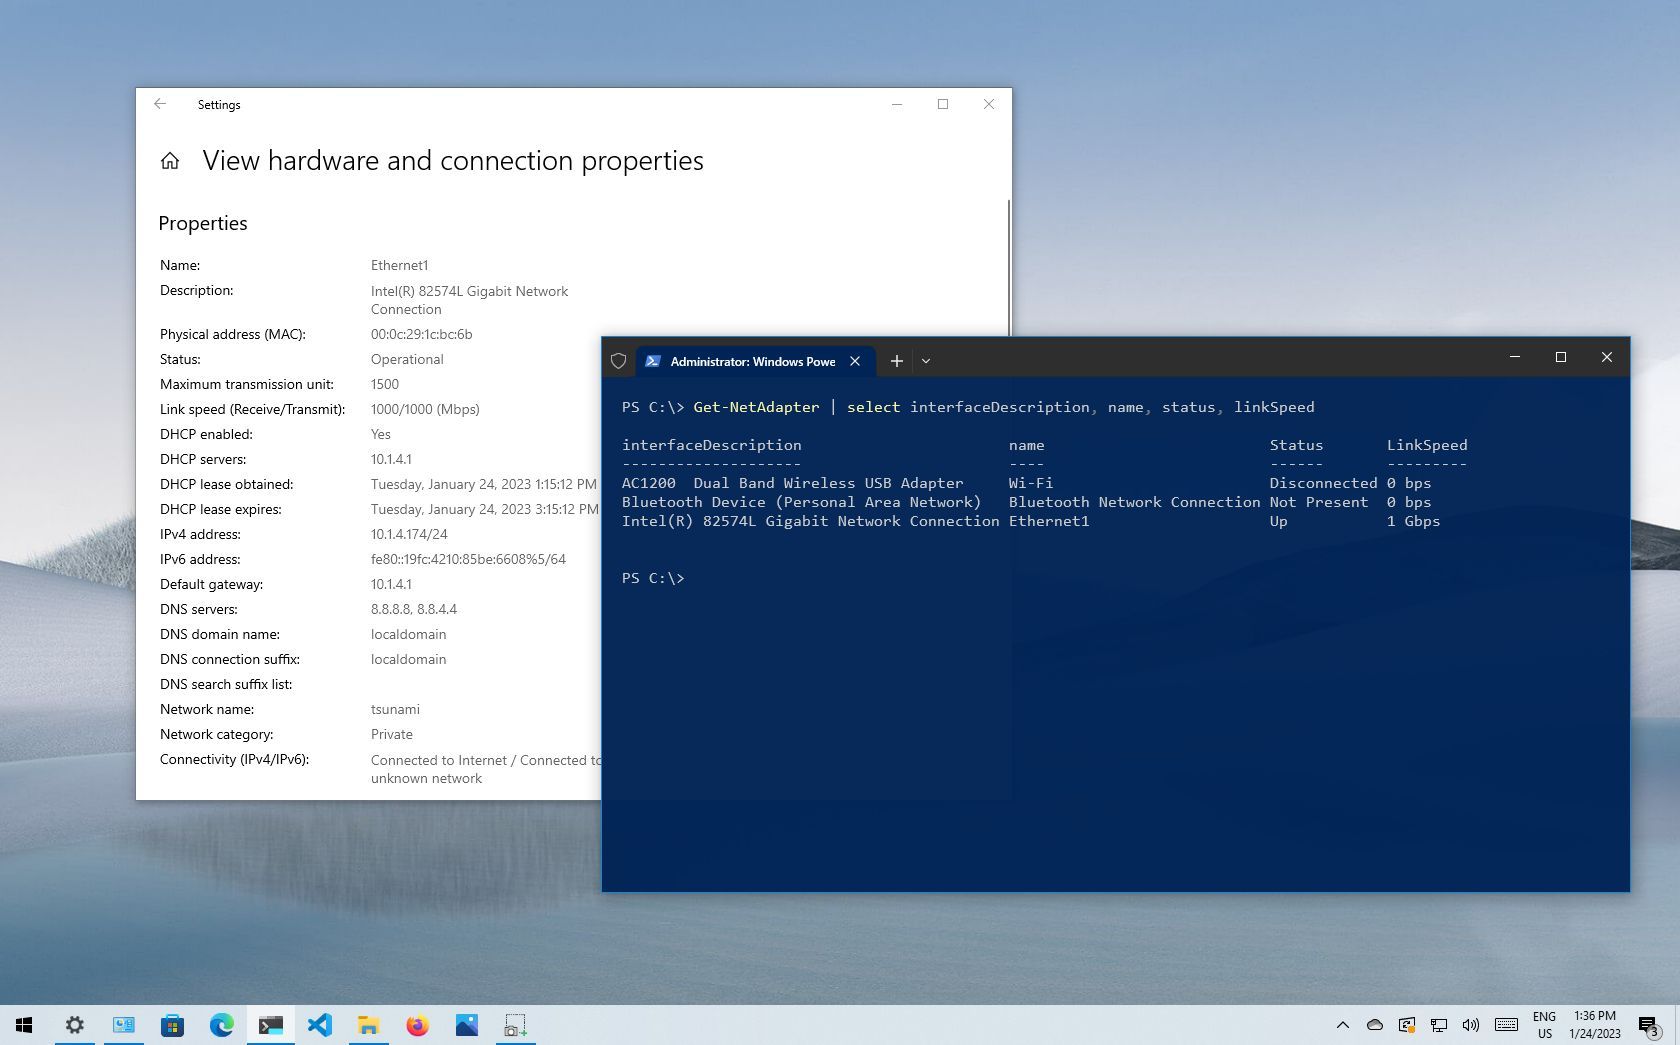Click the network icon in the system tray
The image size is (1680, 1045).
(1439, 1025)
